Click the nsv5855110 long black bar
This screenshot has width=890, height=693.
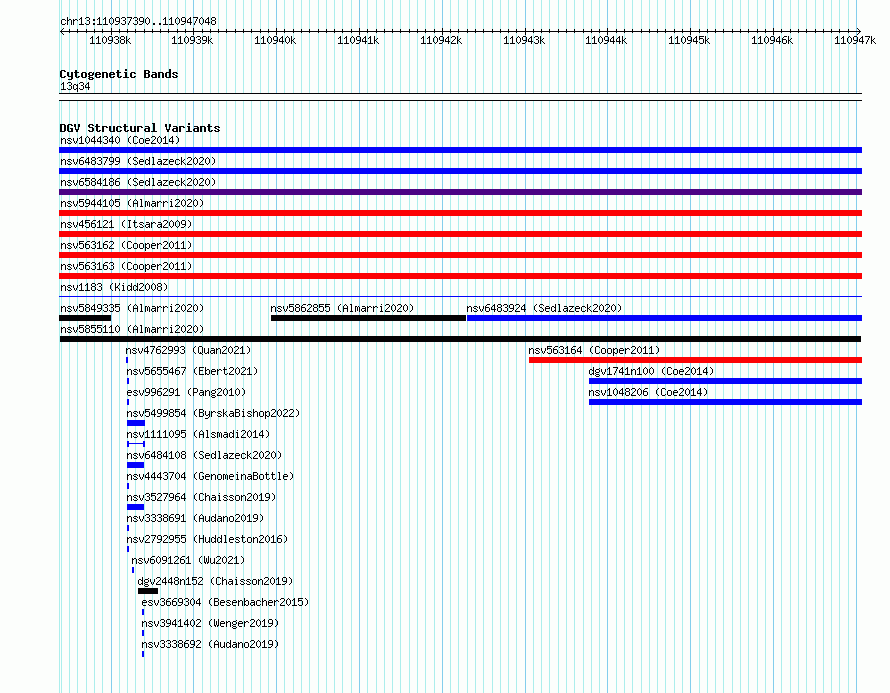[x=460, y=339]
